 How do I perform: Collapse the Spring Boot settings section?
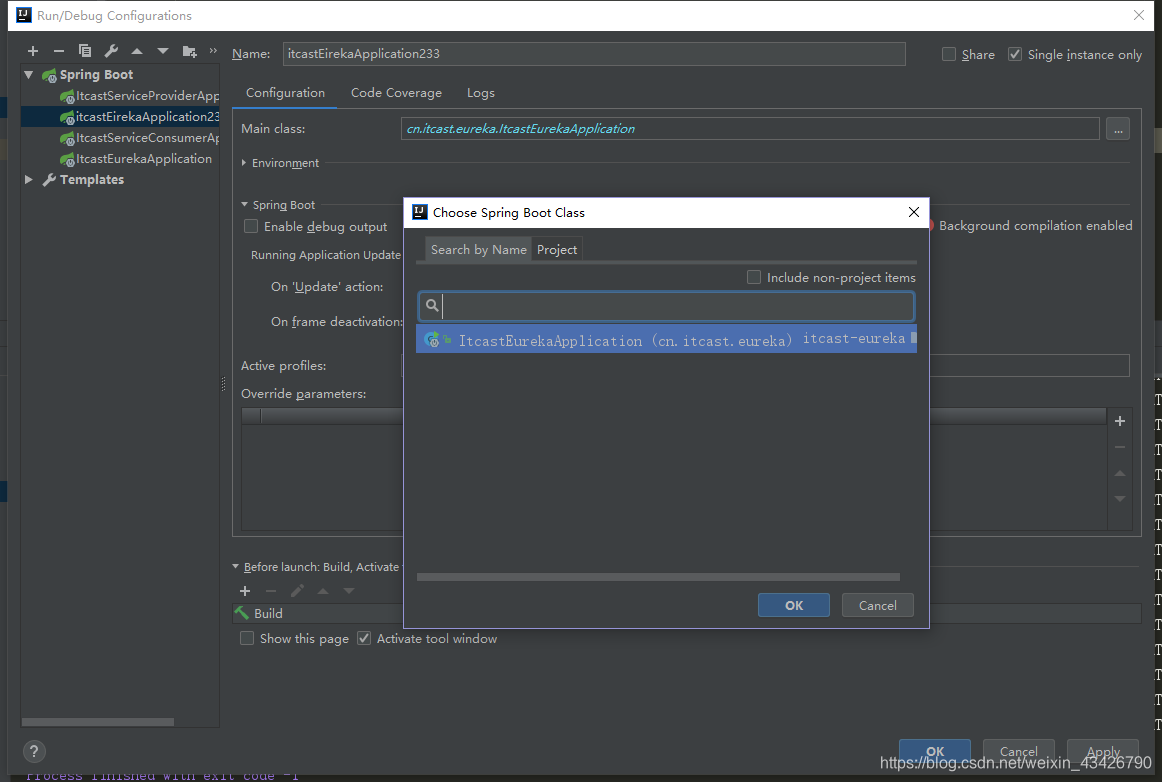pos(245,205)
